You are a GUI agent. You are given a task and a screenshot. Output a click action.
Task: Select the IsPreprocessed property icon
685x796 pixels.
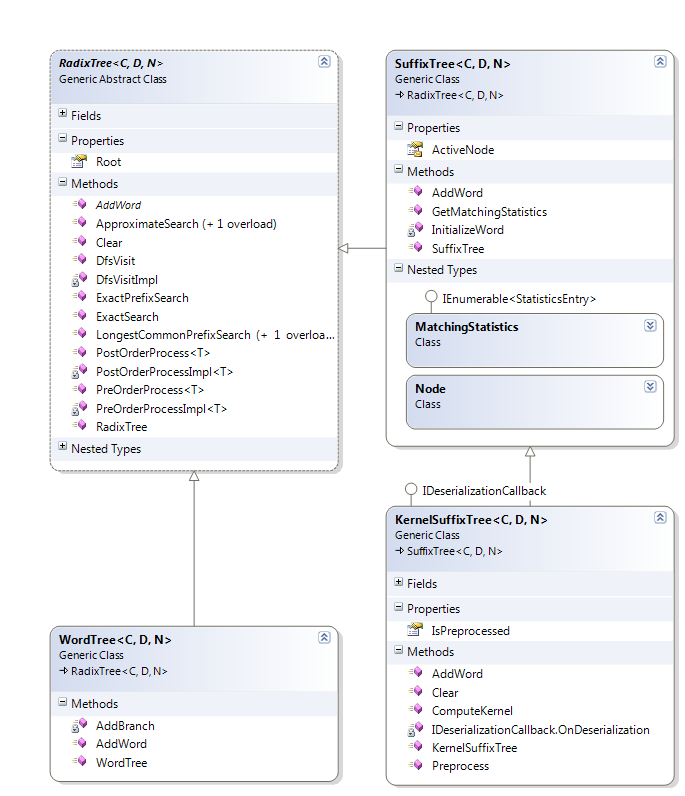(415, 630)
